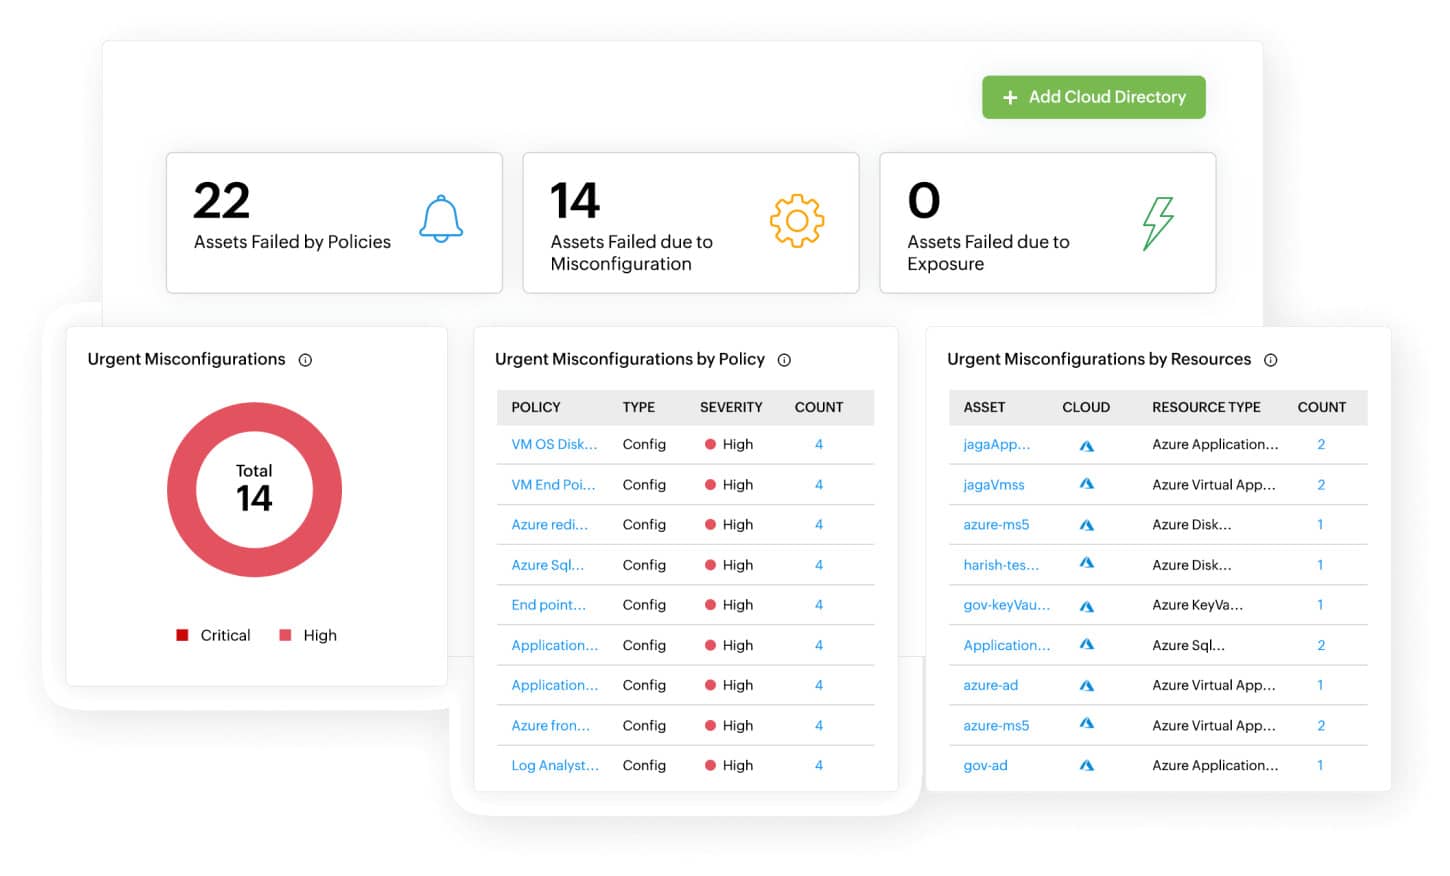
Task: Click the Azure Sql resource type cell
Action: point(1188,645)
